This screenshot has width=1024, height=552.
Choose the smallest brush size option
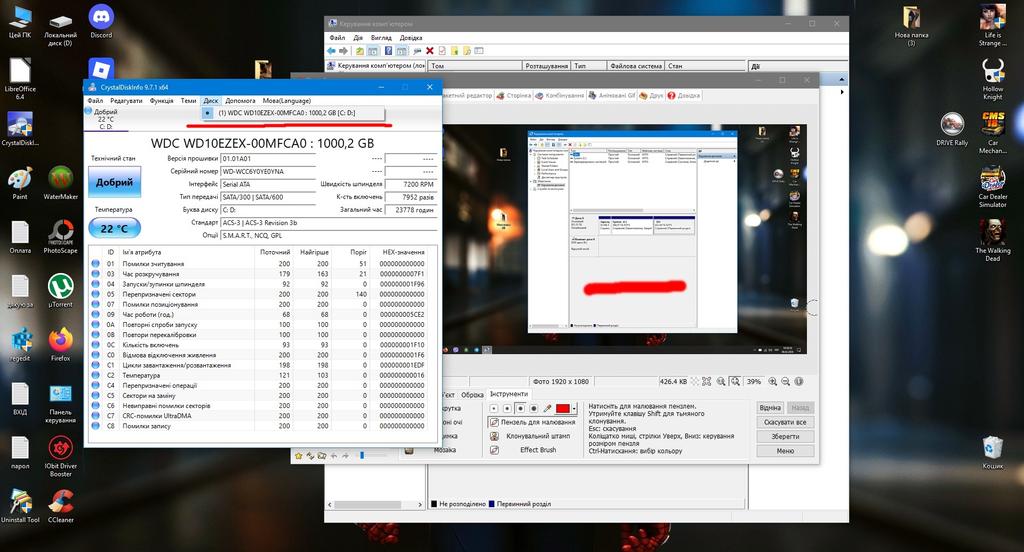[495, 408]
